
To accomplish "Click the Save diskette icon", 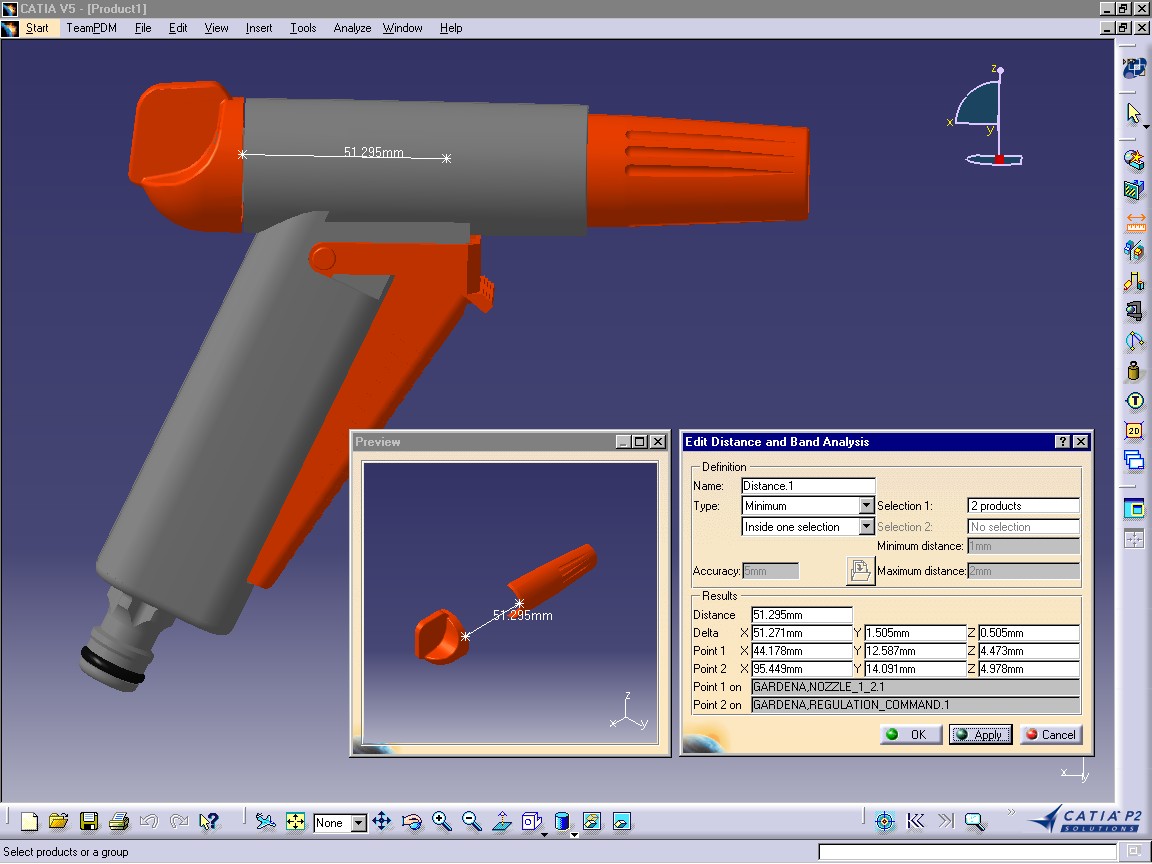I will pyautogui.click(x=89, y=822).
